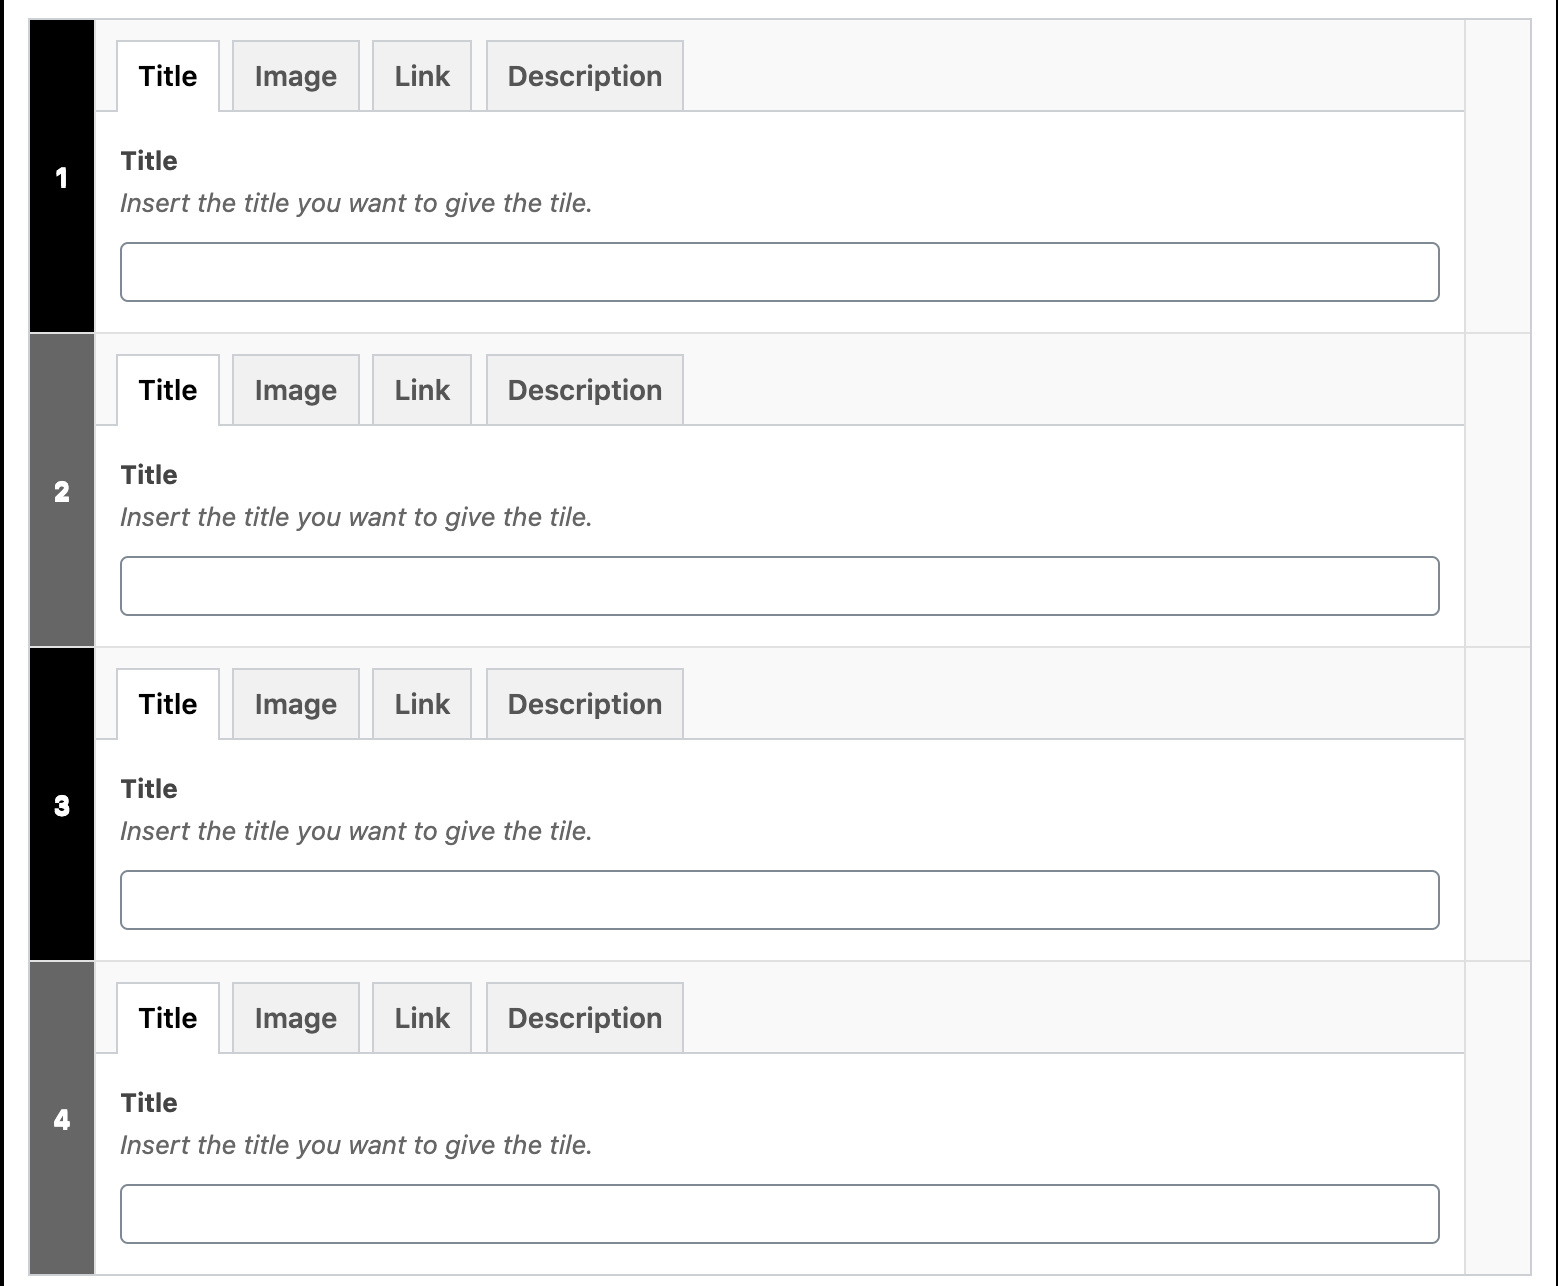Click the Title tab in row 1
This screenshot has width=1558, height=1286.
click(167, 76)
